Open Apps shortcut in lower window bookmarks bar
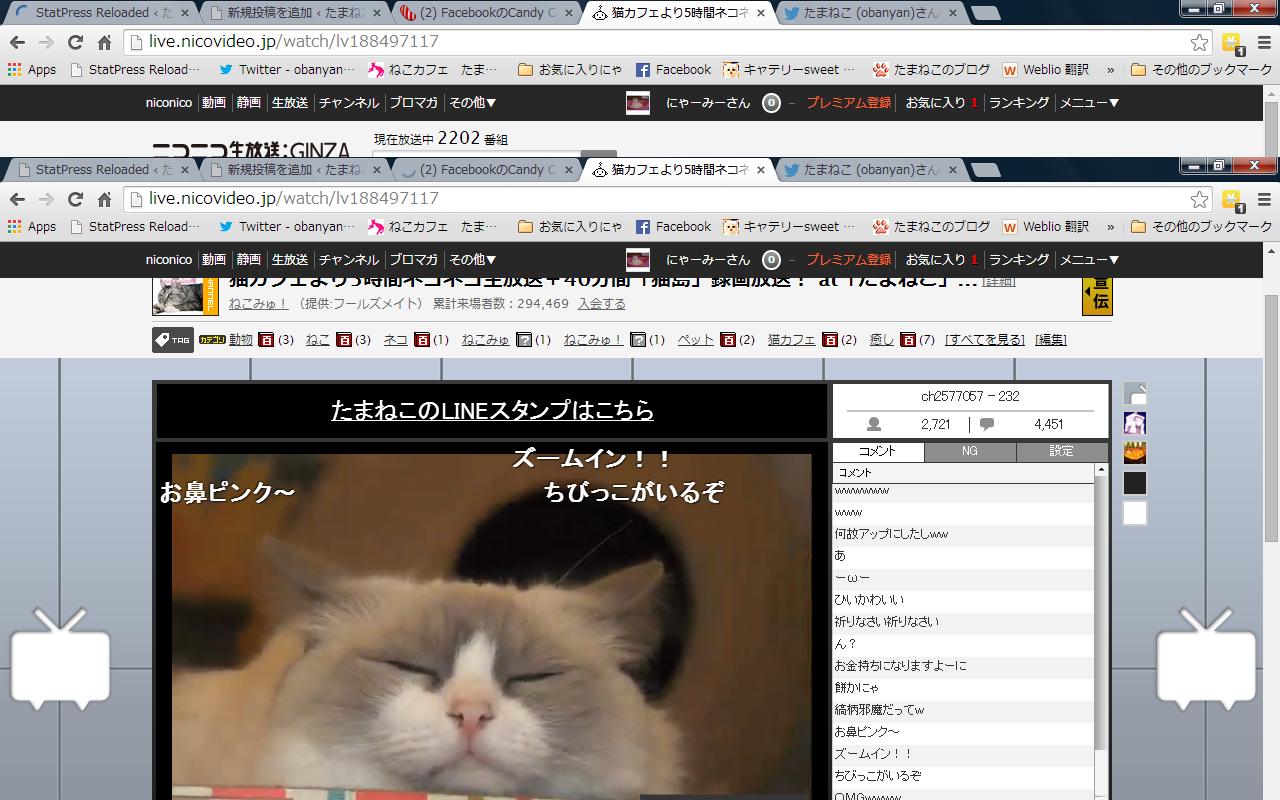 (x=32, y=227)
